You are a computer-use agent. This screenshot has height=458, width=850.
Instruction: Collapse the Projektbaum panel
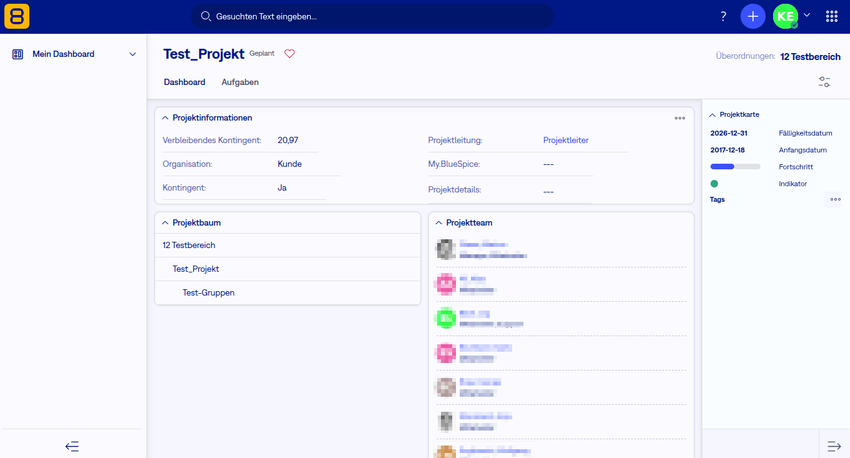165,223
